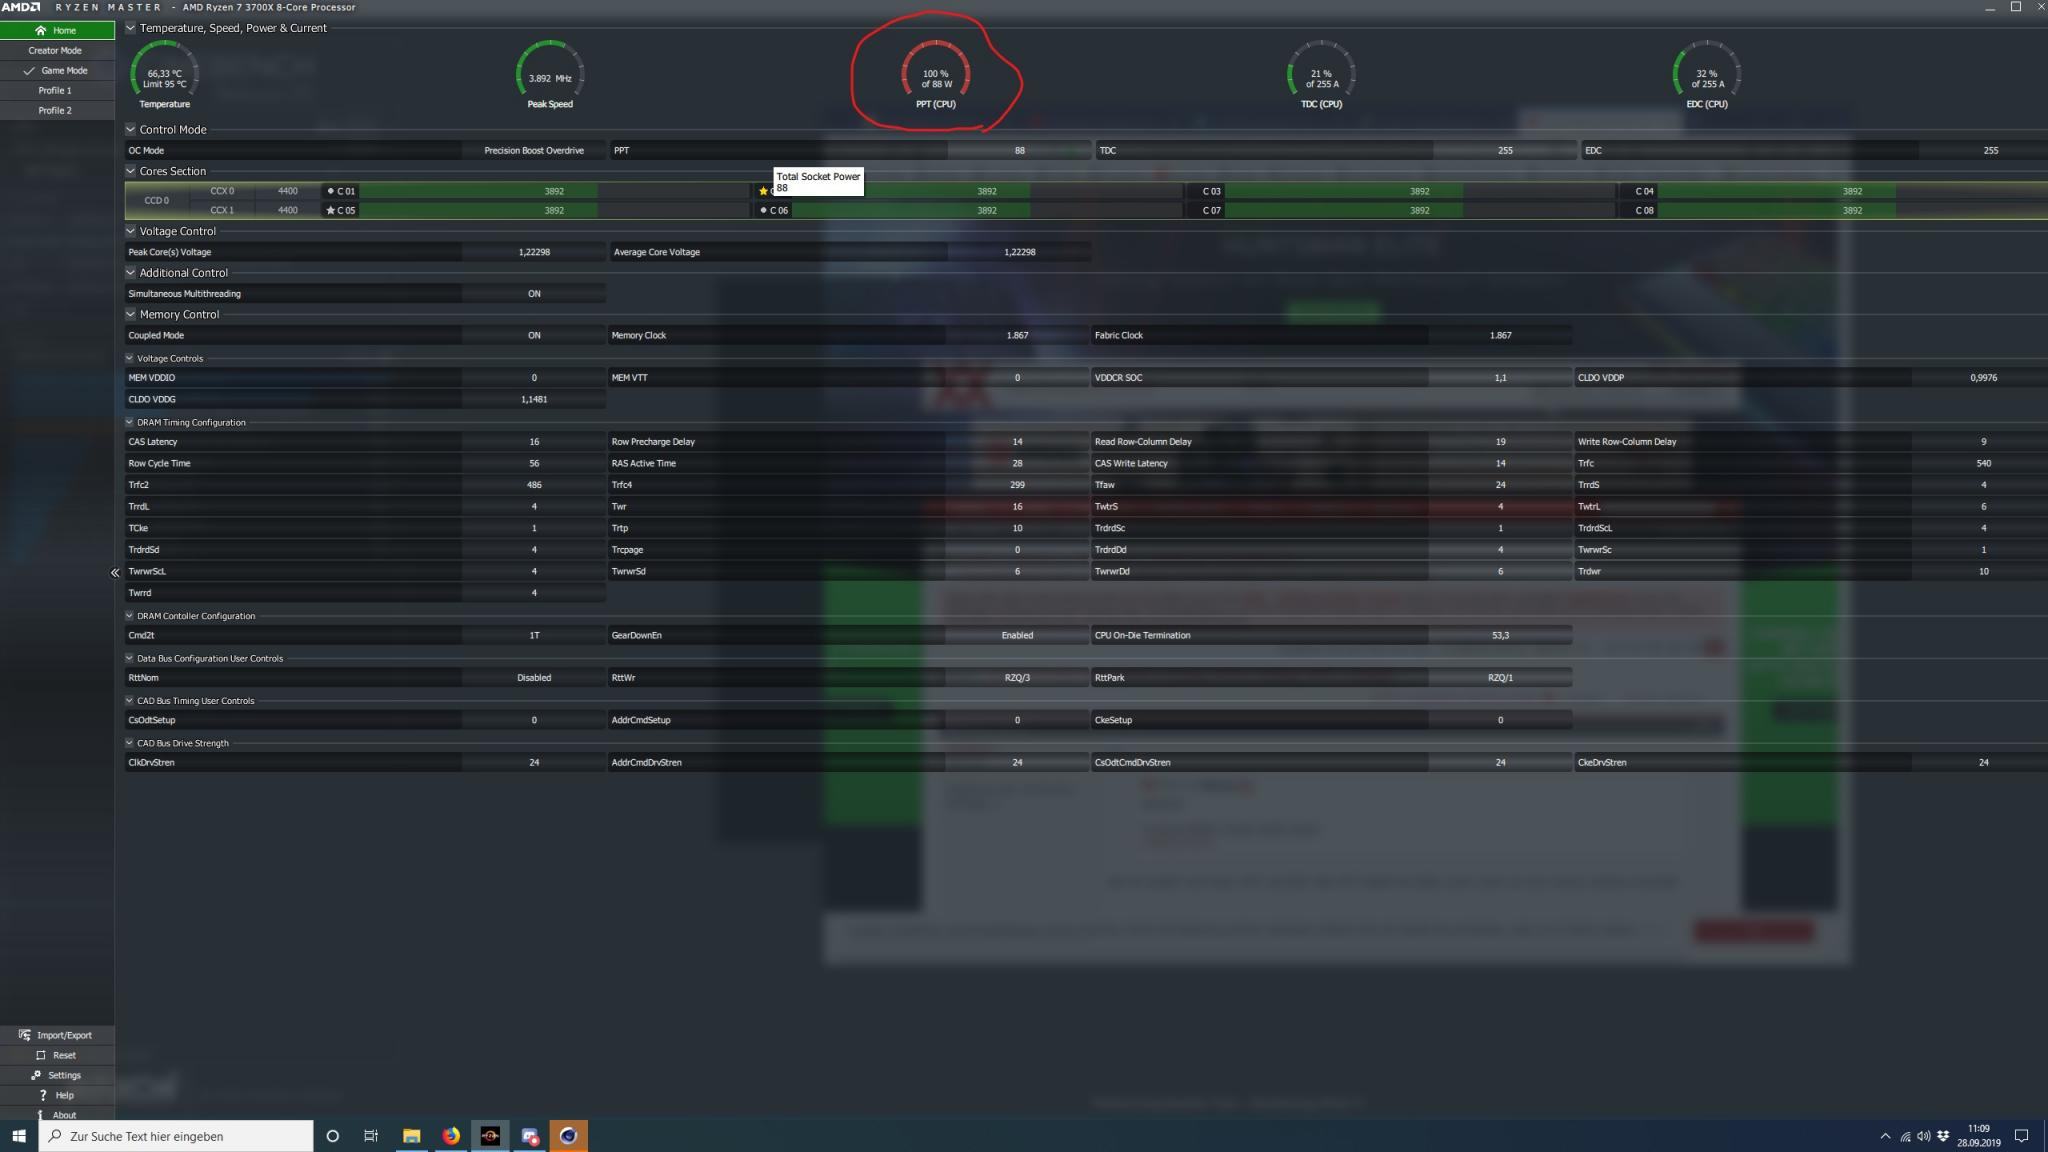Screen dimensions: 2048x1152
Task: Select core C 04 speed bar
Action: coord(1852,191)
